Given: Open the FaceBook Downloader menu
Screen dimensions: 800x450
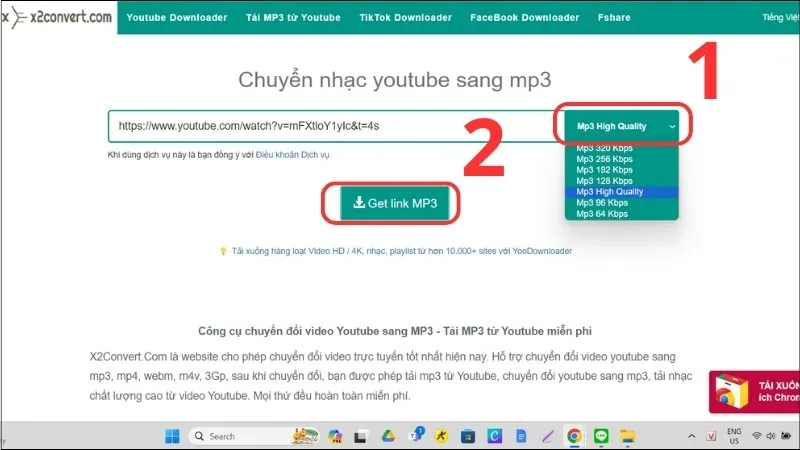Looking at the screenshot, I should pos(524,17).
